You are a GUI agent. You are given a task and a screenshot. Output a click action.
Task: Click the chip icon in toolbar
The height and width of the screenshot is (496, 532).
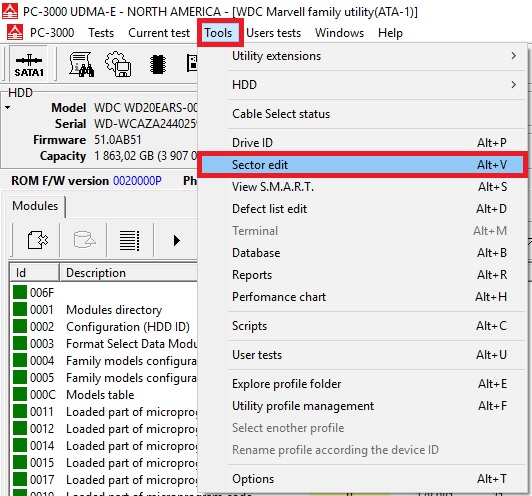click(158, 64)
